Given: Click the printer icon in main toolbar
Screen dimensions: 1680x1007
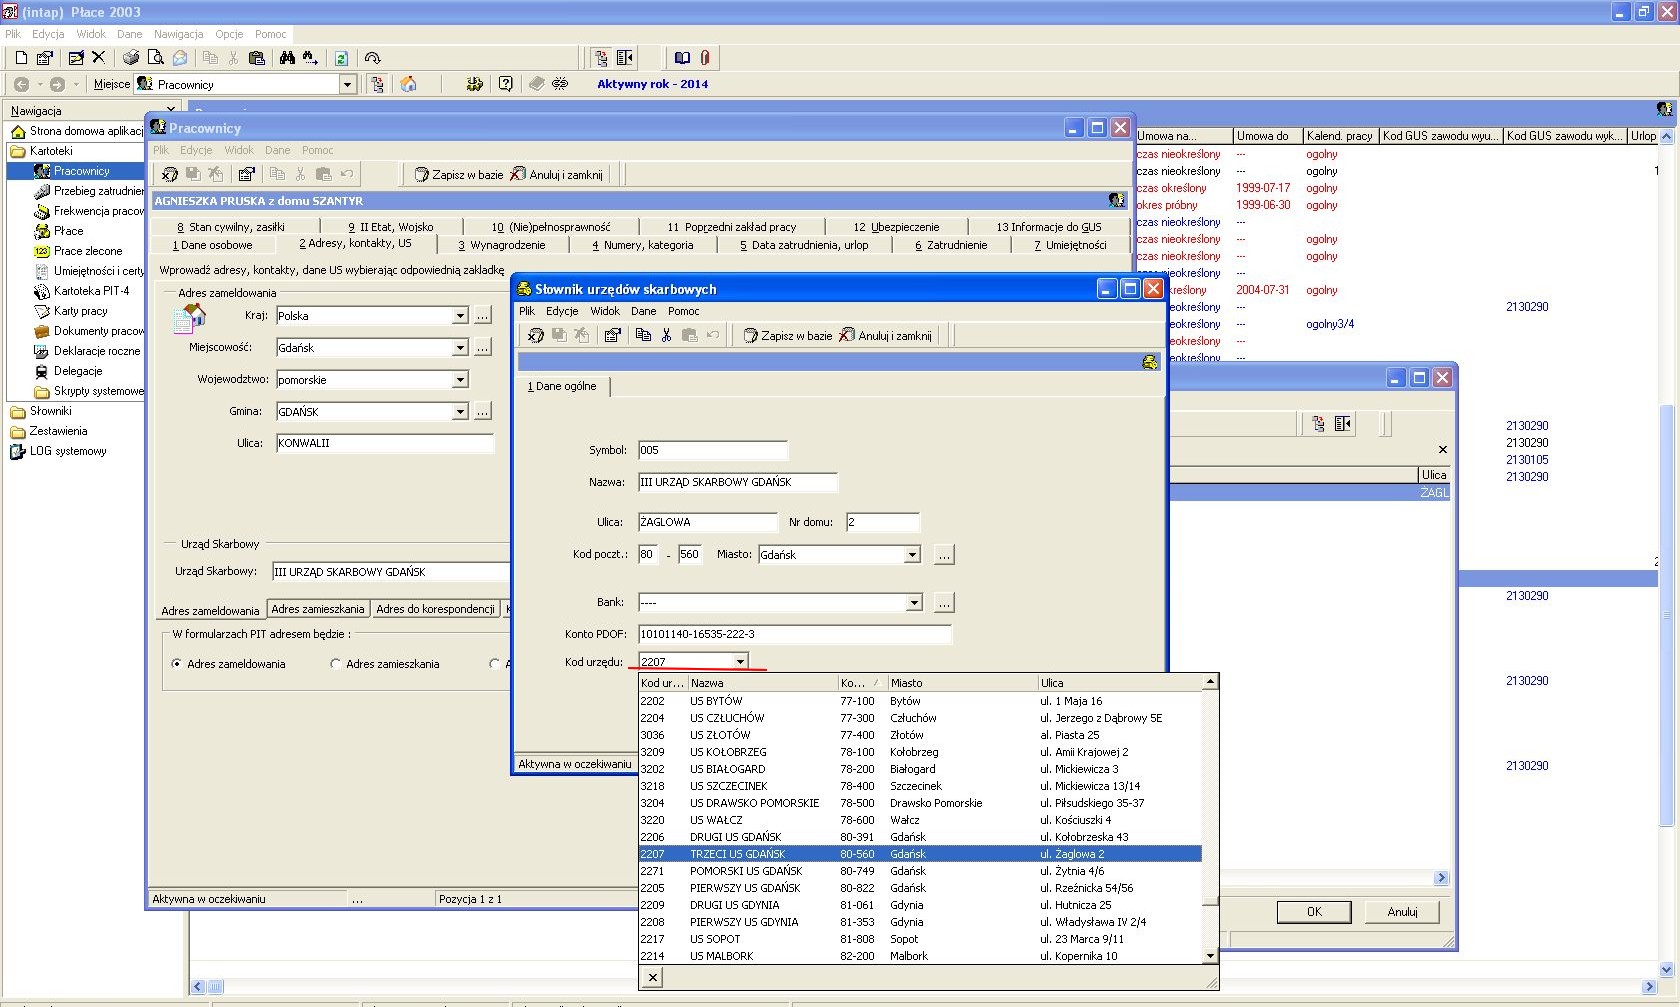Looking at the screenshot, I should tap(131, 58).
